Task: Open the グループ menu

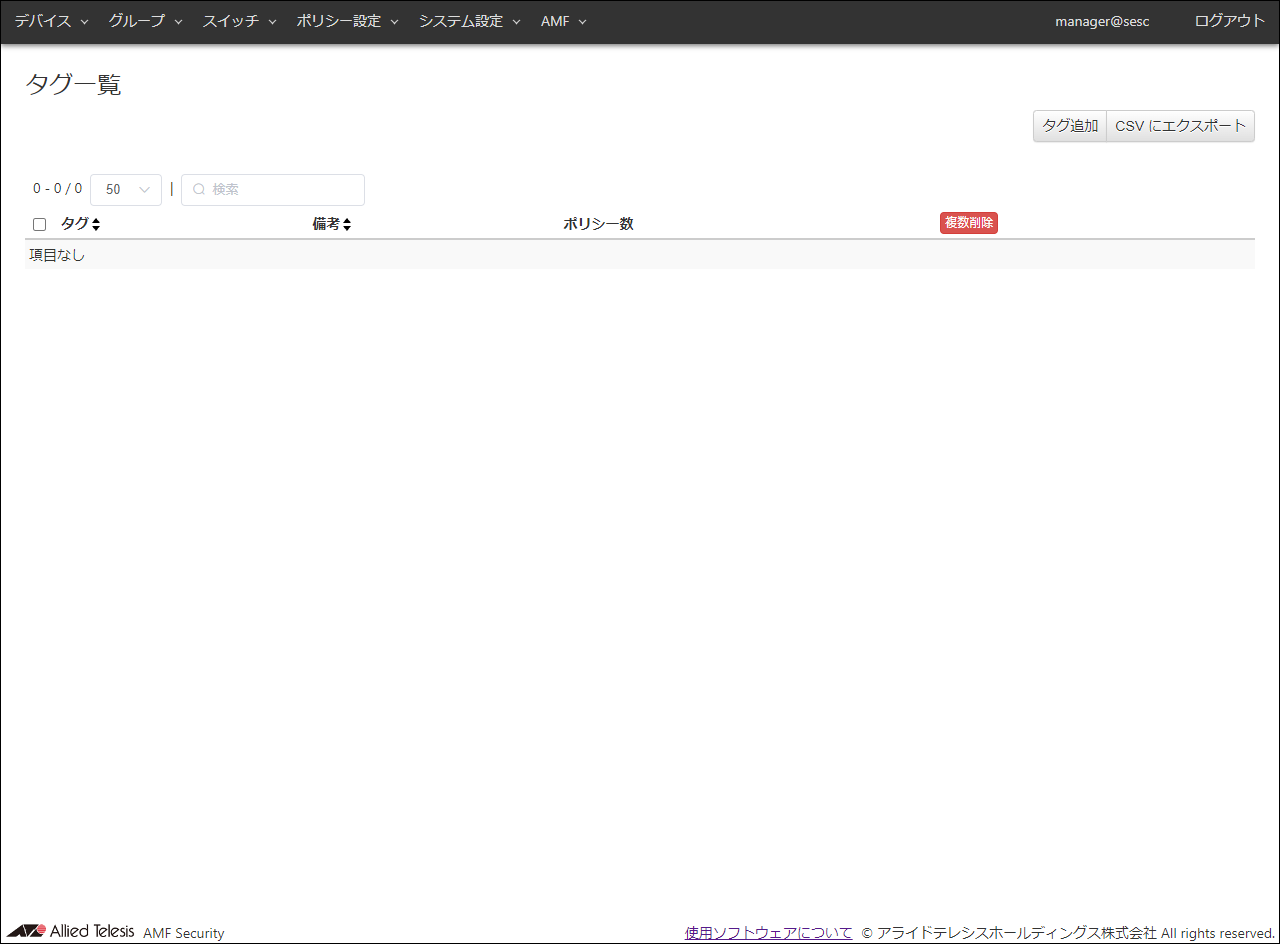Action: point(145,21)
